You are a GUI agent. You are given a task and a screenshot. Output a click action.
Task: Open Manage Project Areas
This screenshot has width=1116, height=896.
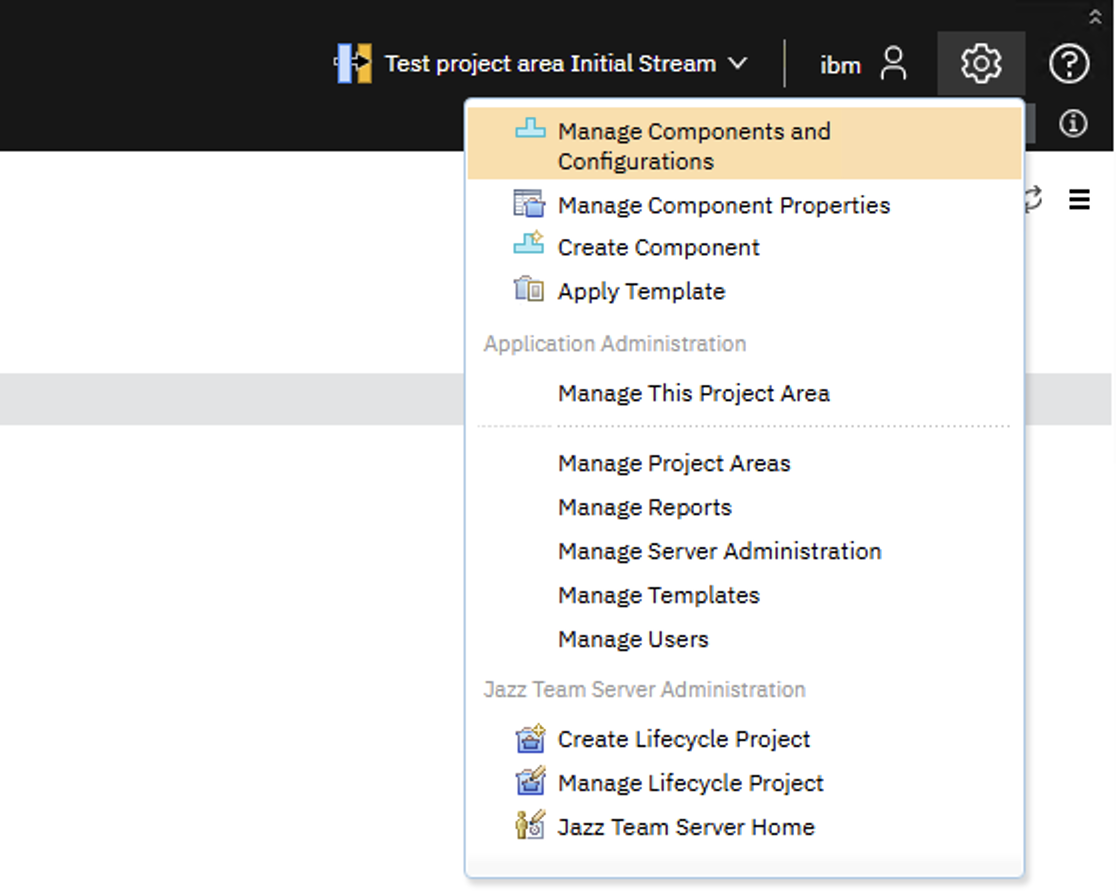click(x=674, y=463)
